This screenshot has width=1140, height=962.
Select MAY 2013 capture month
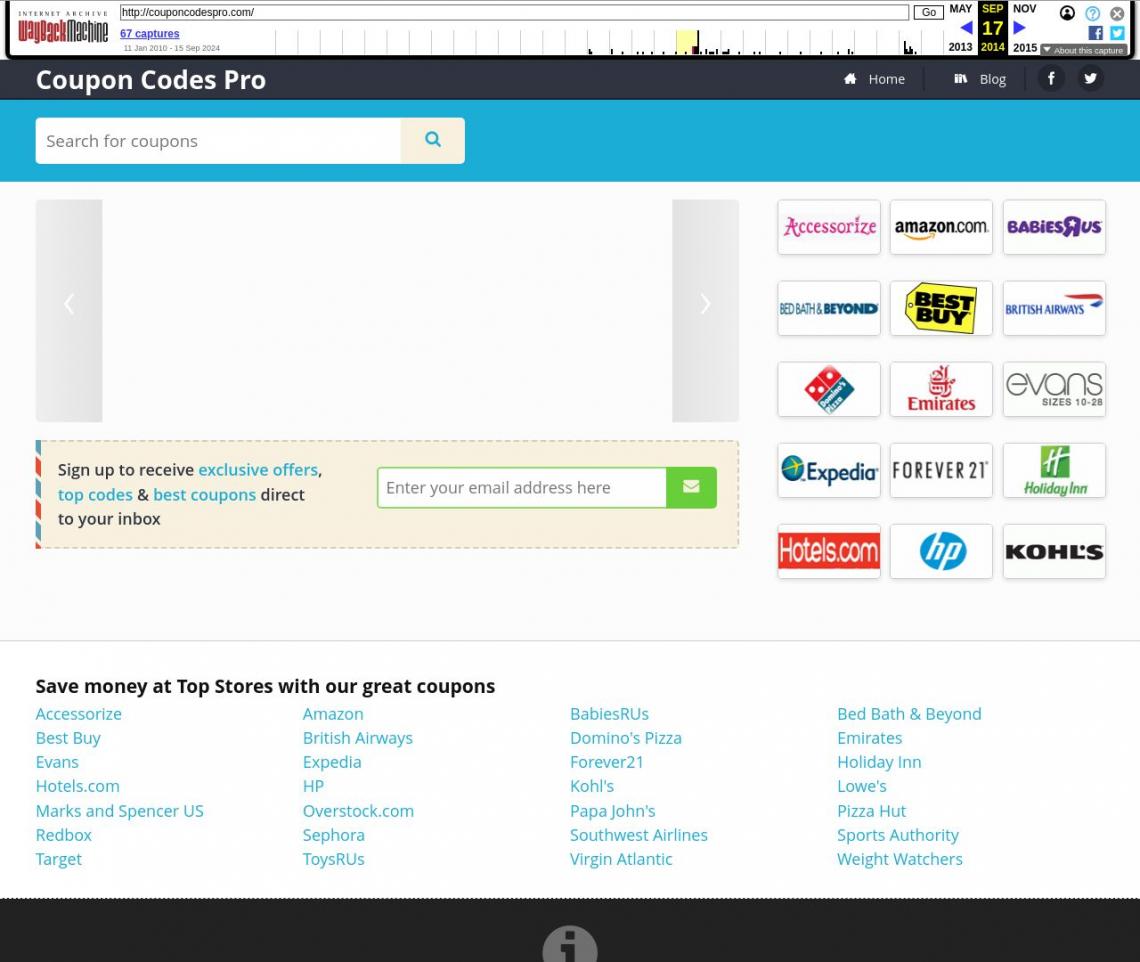960,28
